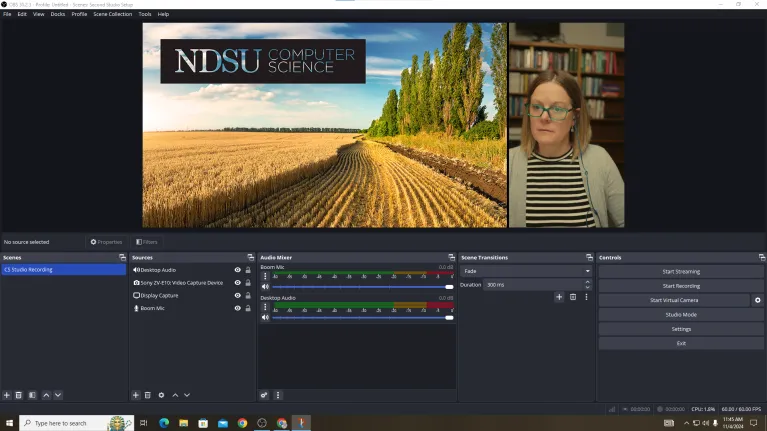Open Advanced Audio Properties gears icon

(x=264, y=395)
